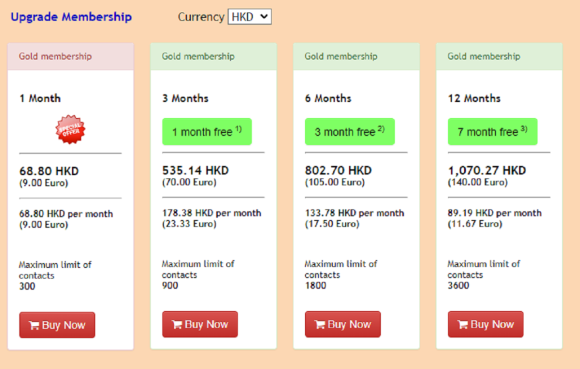Click cart icon on 12 Months Buy Now

tap(462, 325)
